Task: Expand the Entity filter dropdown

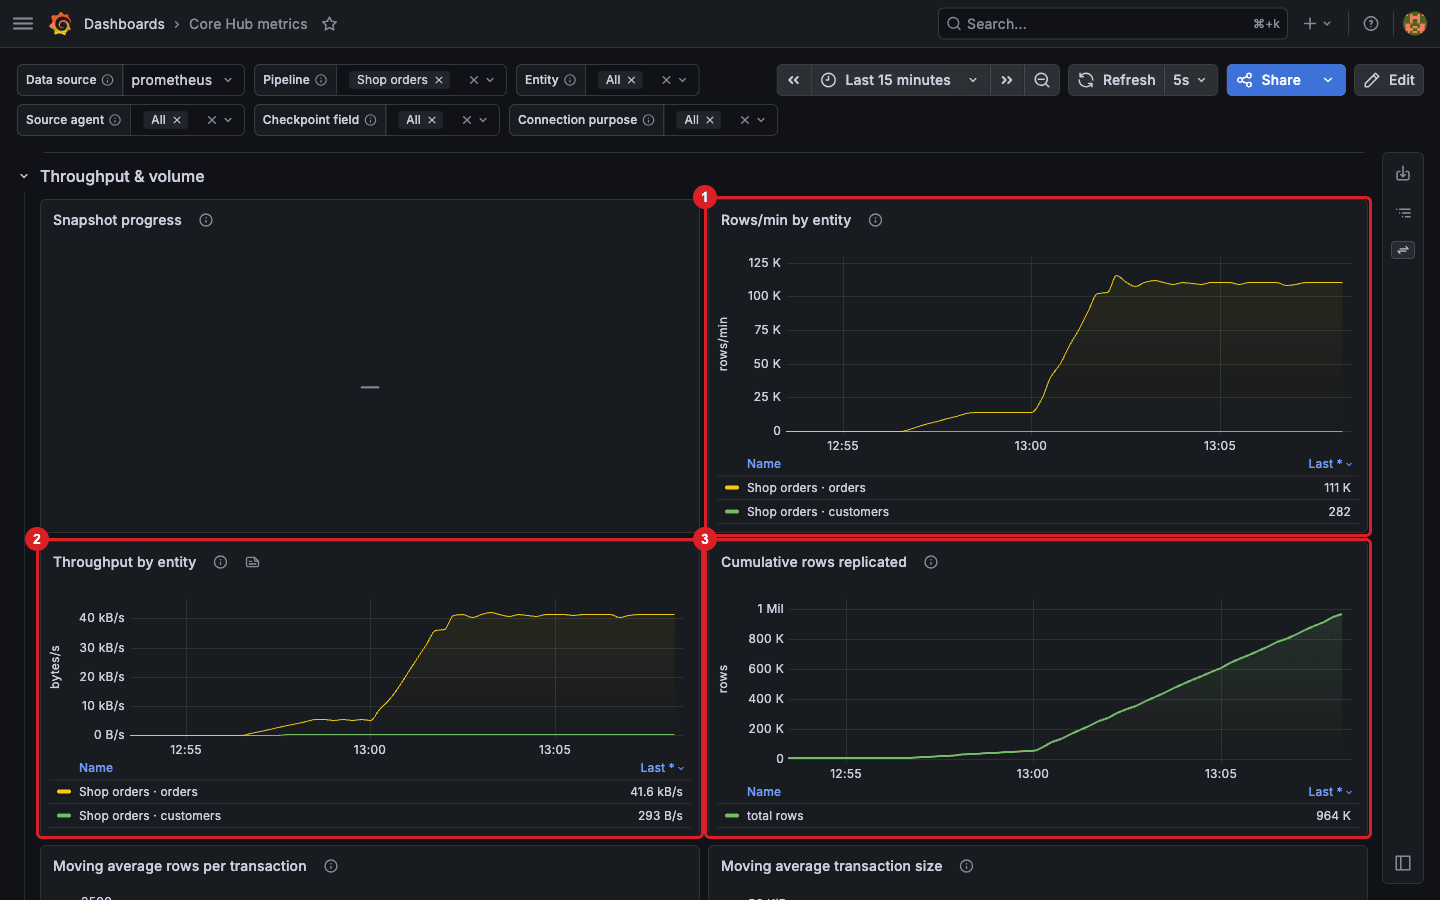Action: coord(683,80)
